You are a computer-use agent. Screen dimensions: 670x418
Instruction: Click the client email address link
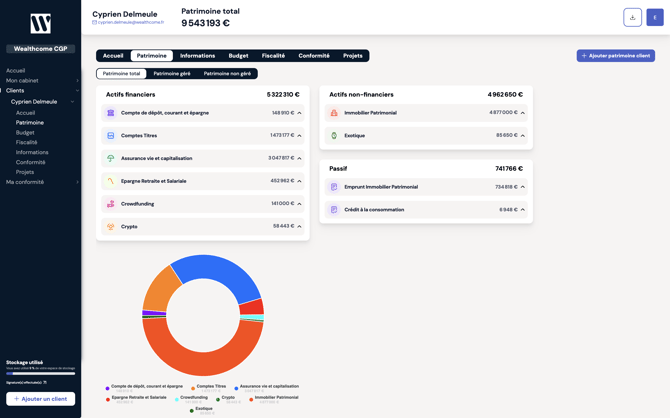coord(130,22)
